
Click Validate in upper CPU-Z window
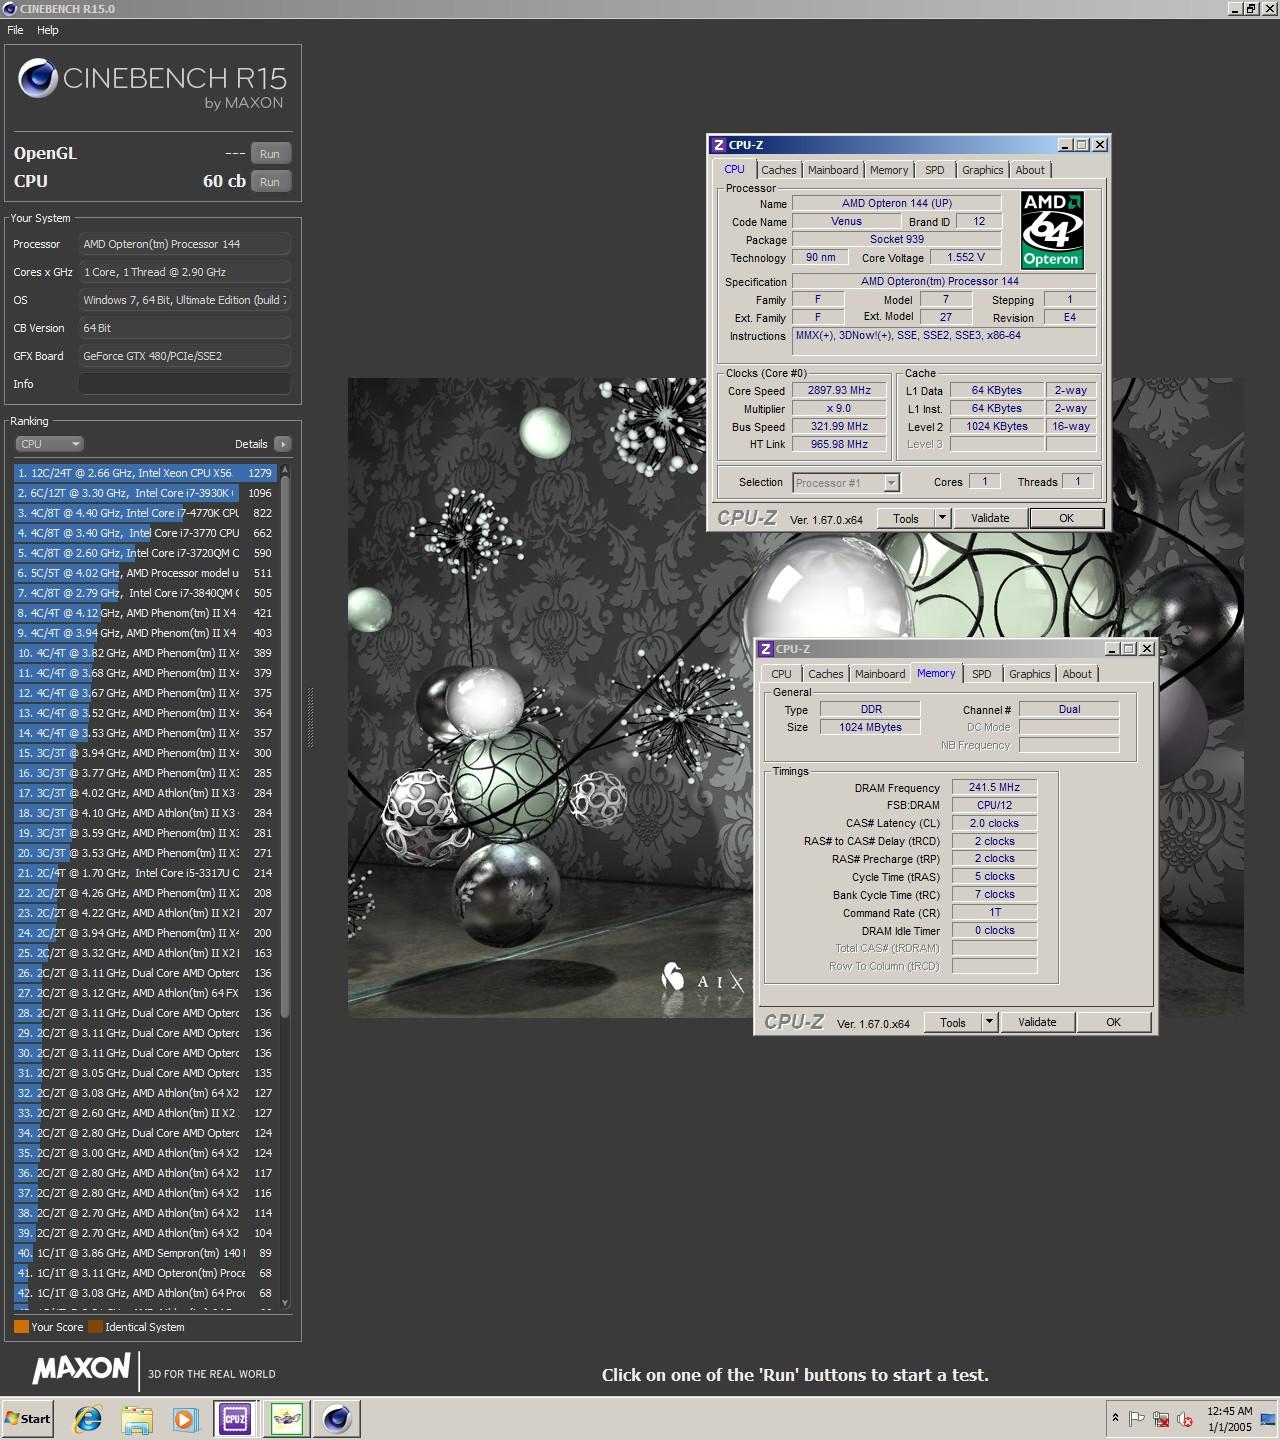pos(990,518)
